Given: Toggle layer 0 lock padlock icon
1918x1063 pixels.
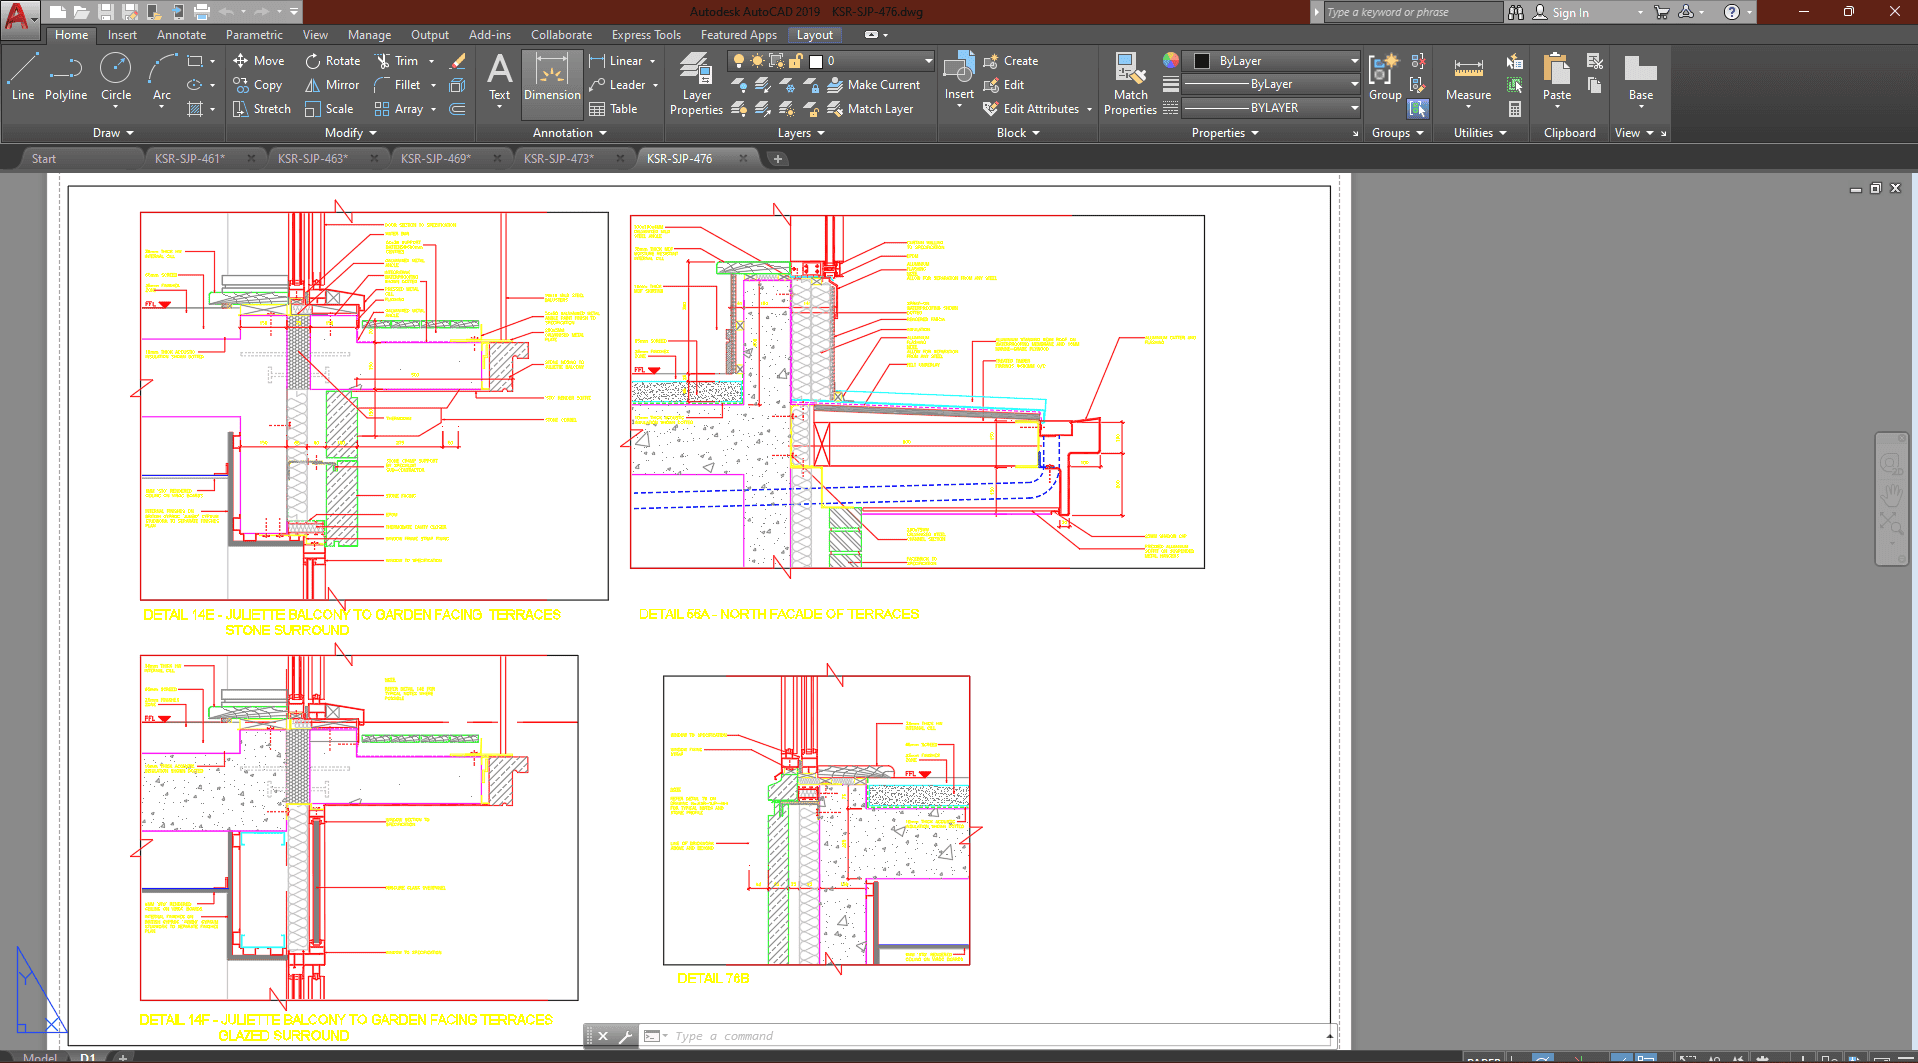Looking at the screenshot, I should coord(796,61).
